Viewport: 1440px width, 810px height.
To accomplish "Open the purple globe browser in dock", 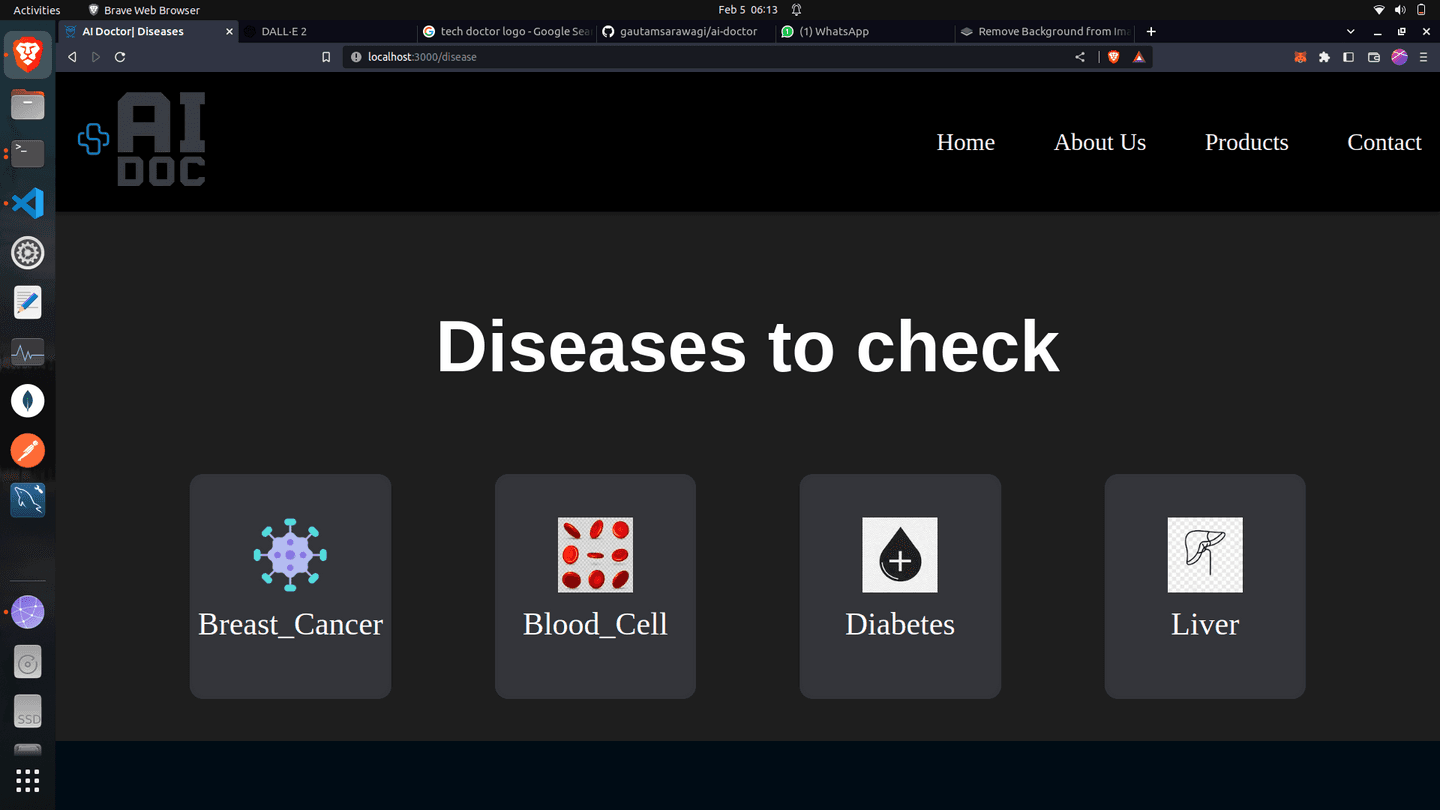I will click(x=28, y=612).
